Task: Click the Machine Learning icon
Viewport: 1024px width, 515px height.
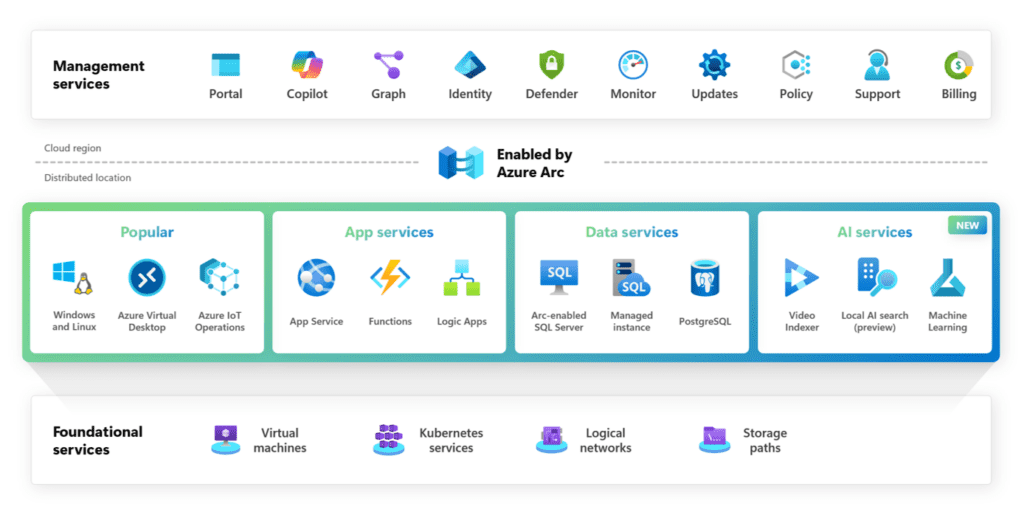Action: [x=947, y=278]
